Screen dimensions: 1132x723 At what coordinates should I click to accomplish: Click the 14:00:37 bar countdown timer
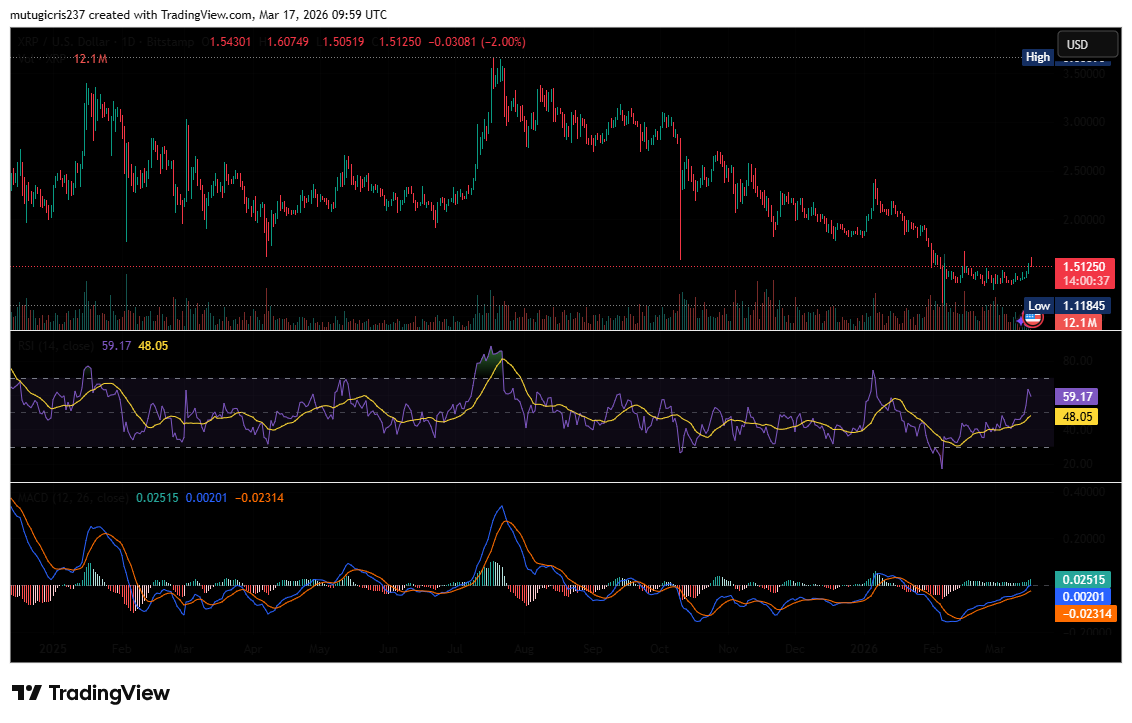pos(1084,281)
